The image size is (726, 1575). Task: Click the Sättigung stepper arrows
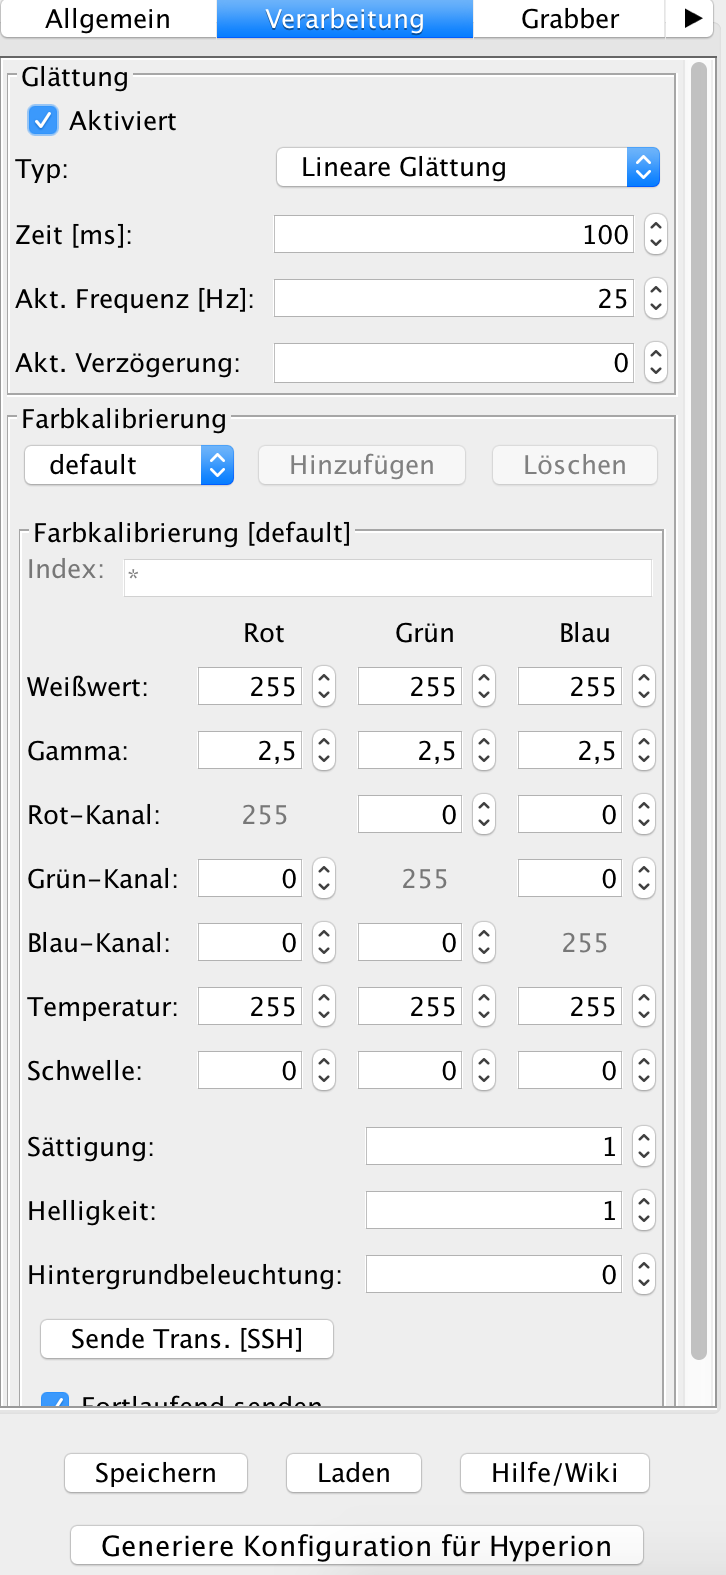[644, 1147]
